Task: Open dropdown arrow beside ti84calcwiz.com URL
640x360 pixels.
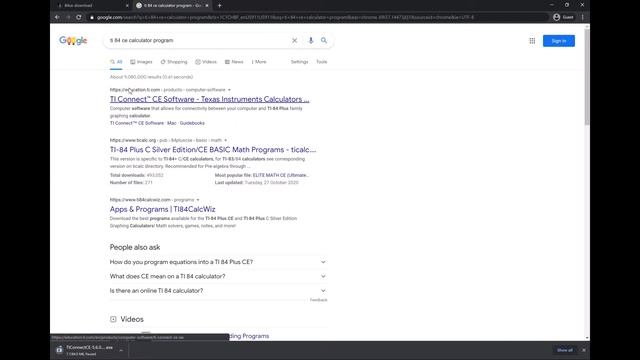Action: (x=198, y=200)
